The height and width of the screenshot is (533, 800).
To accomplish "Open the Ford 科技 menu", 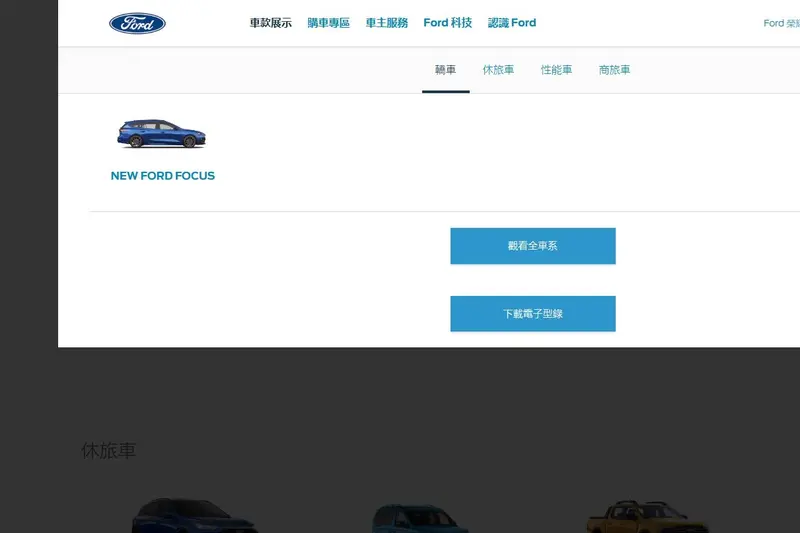I will (x=447, y=23).
